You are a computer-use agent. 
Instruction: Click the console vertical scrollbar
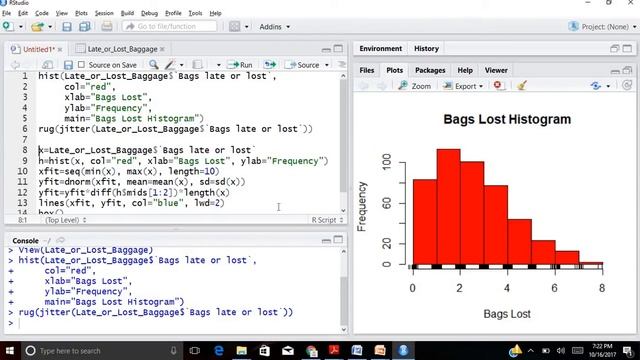click(343, 290)
